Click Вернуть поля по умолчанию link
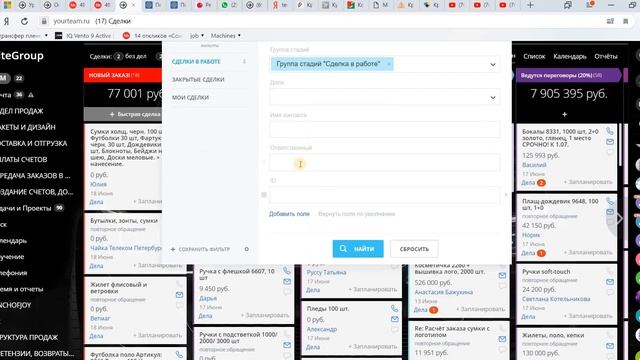Viewport: 640px width, 360px height. click(x=356, y=214)
